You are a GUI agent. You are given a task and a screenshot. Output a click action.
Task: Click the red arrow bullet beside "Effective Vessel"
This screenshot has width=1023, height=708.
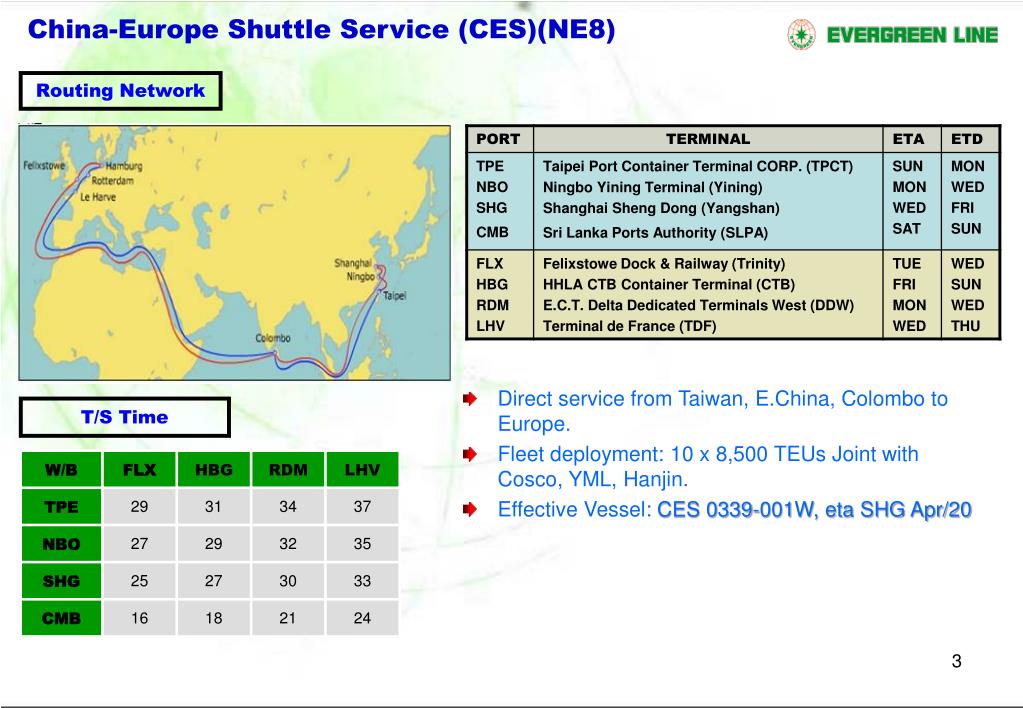pyautogui.click(x=470, y=509)
